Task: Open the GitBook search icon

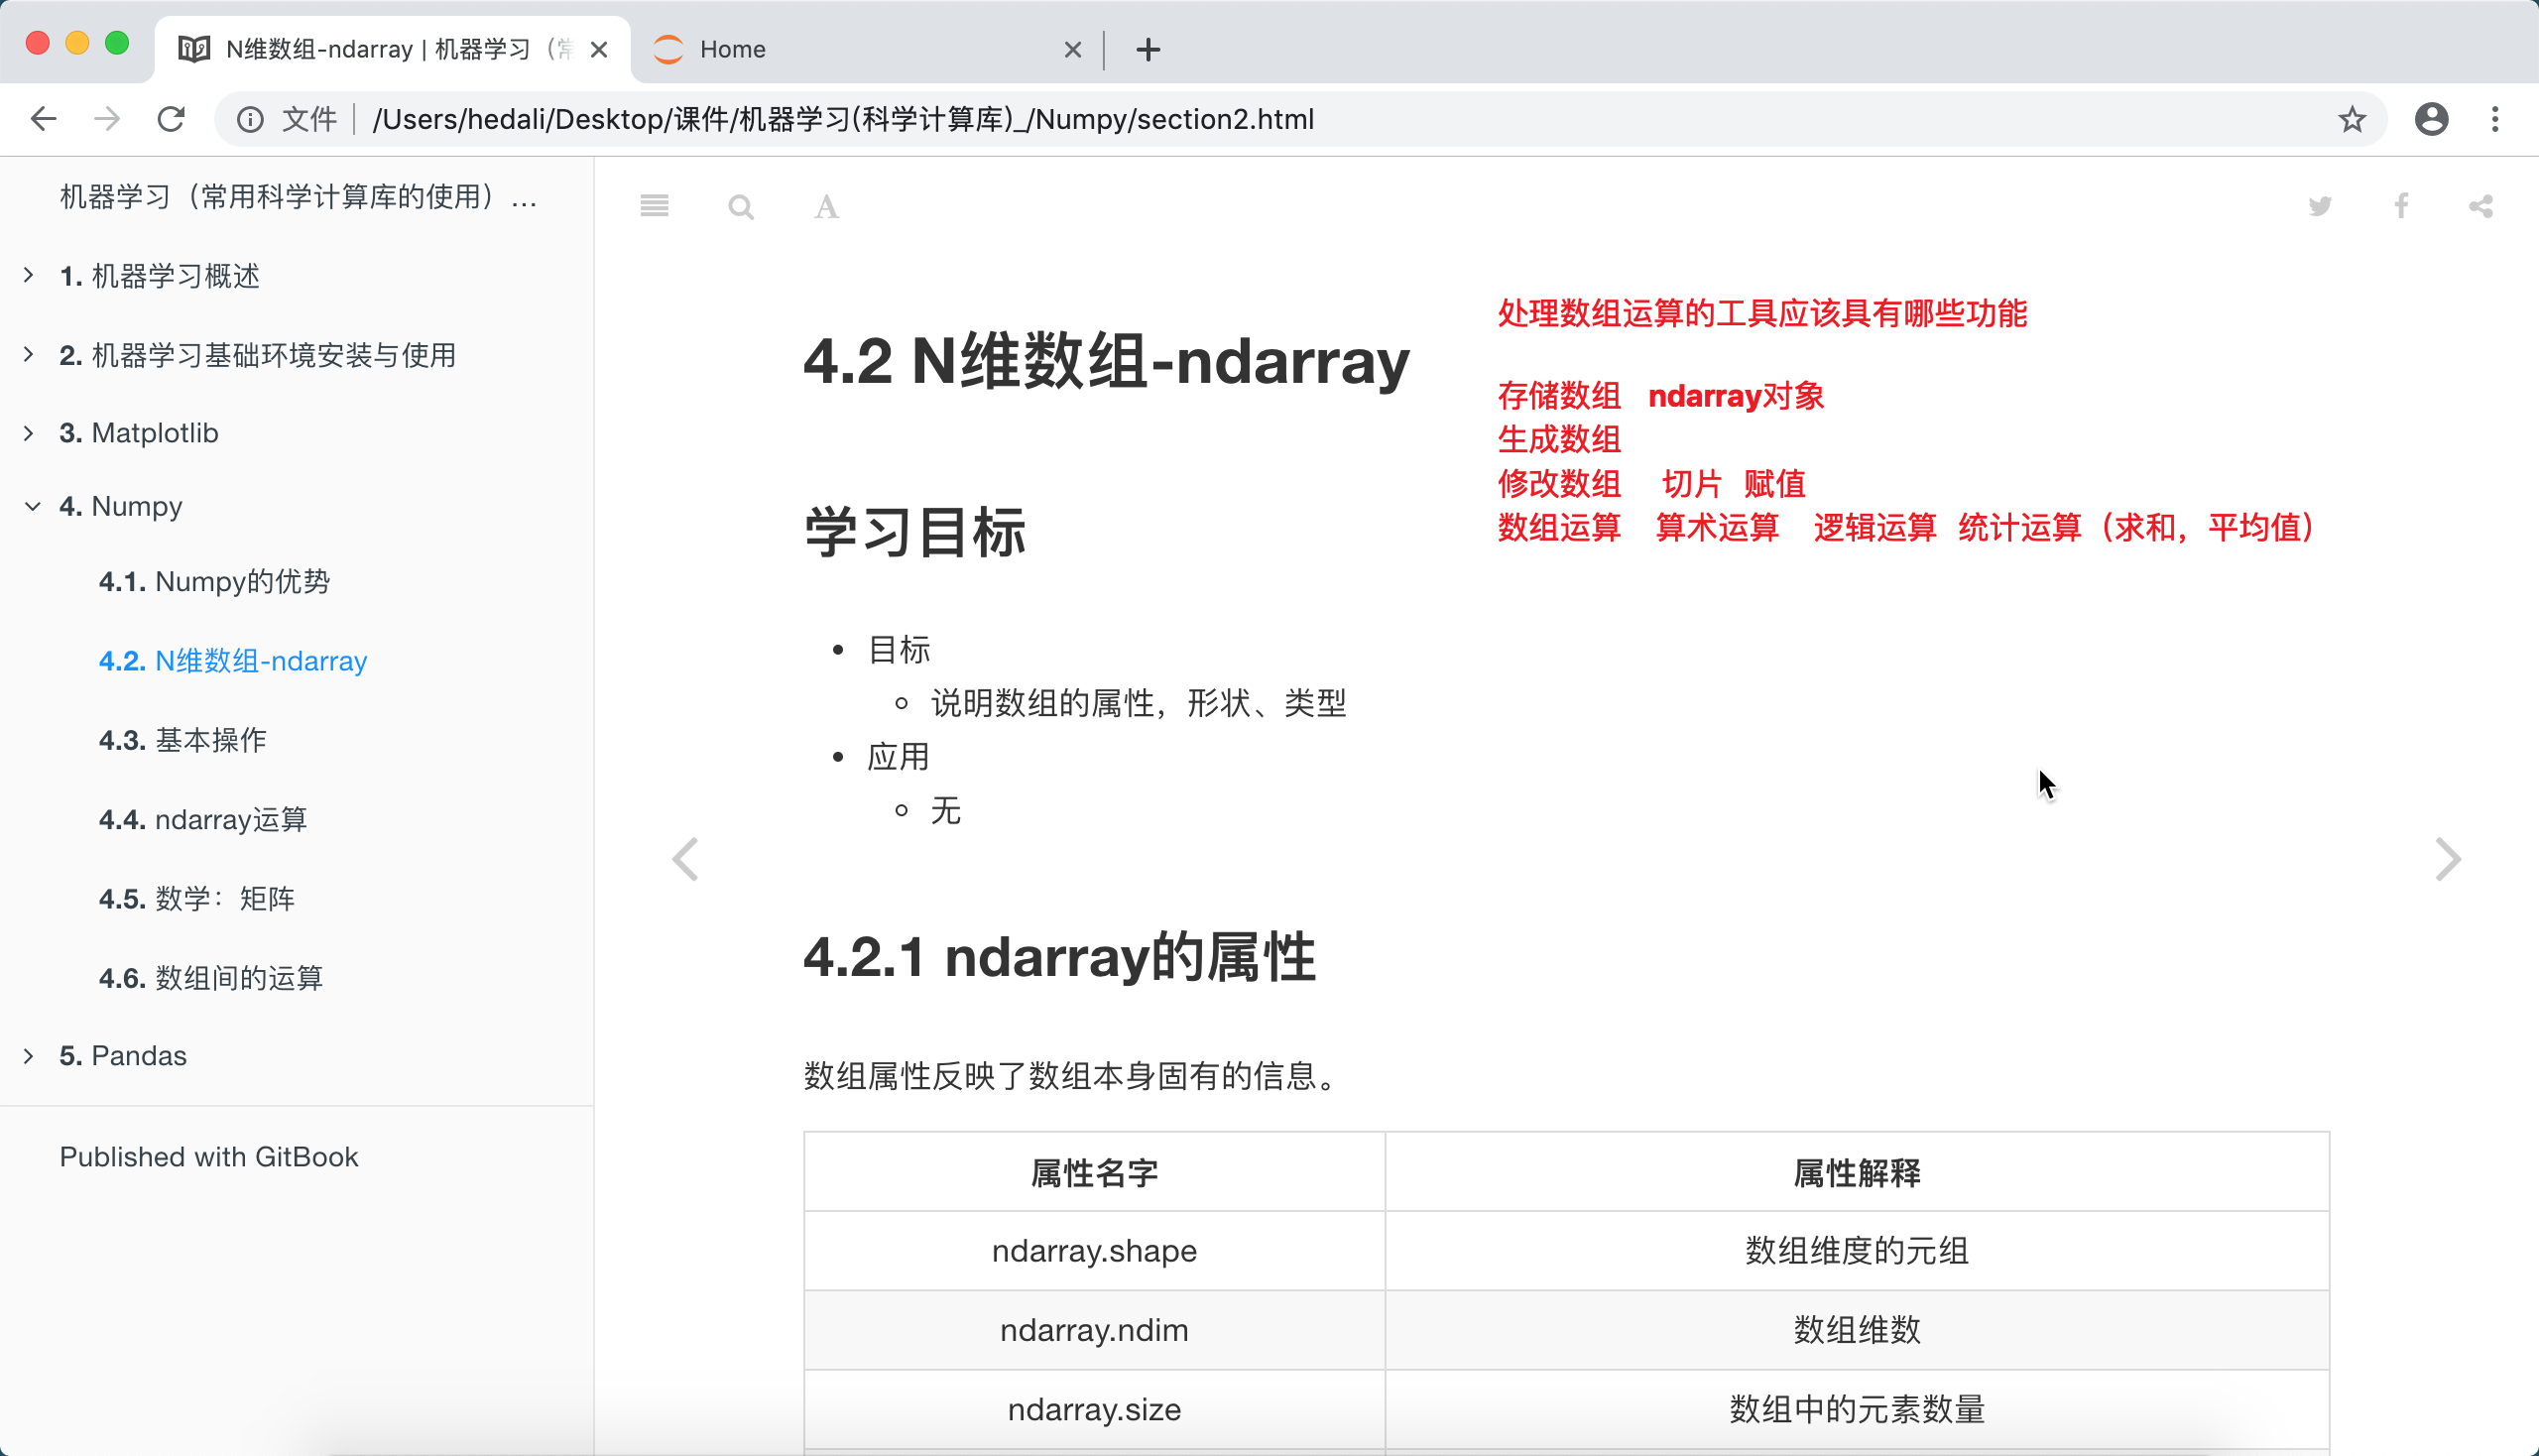Action: pyautogui.click(x=740, y=207)
